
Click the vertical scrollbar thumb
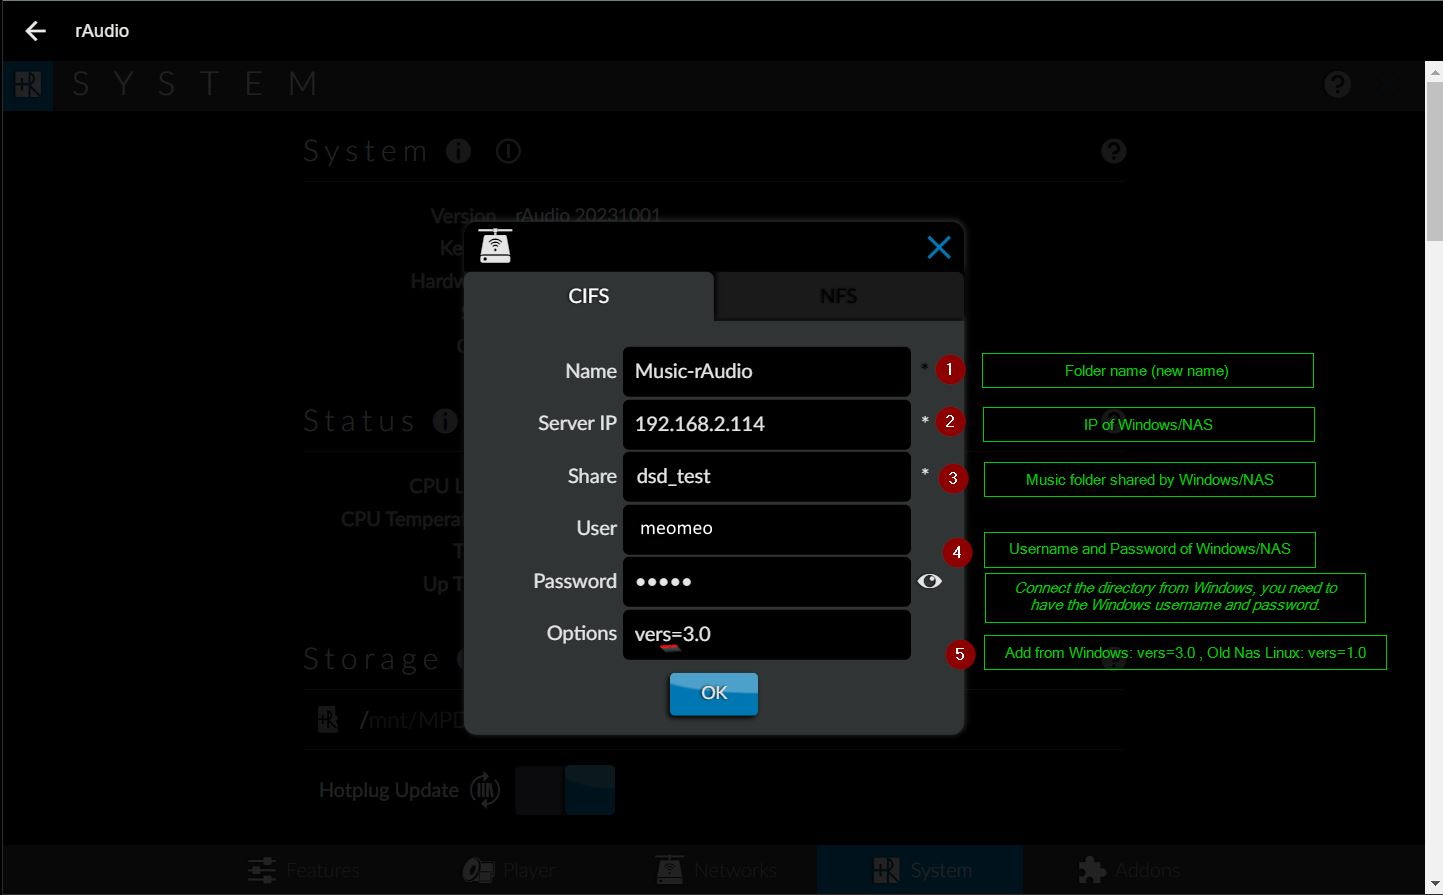1434,161
